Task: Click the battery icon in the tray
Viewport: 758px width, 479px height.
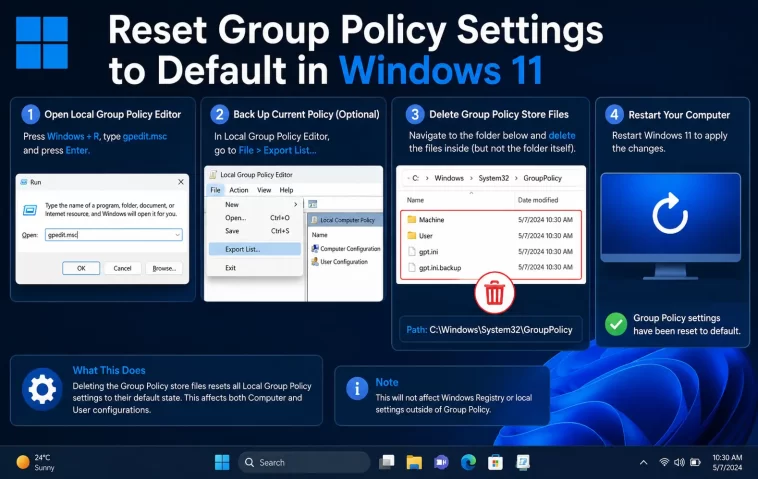Action: (695, 463)
